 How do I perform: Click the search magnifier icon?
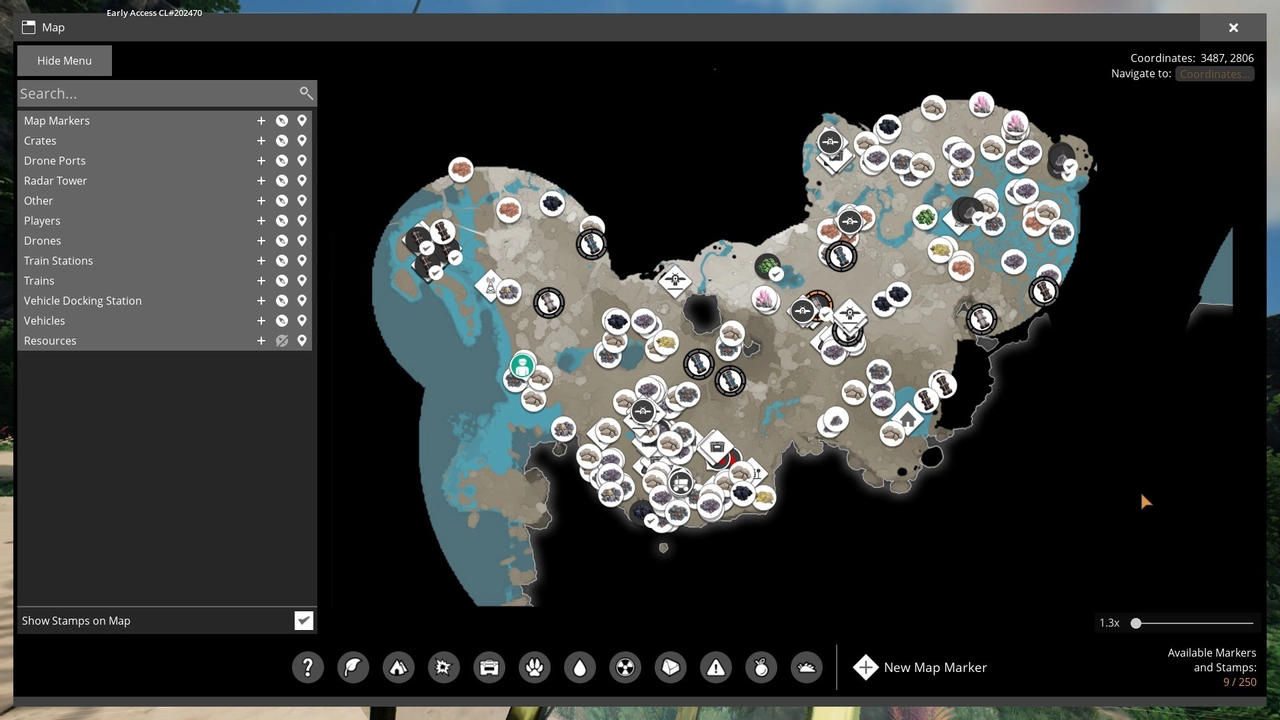pos(306,93)
